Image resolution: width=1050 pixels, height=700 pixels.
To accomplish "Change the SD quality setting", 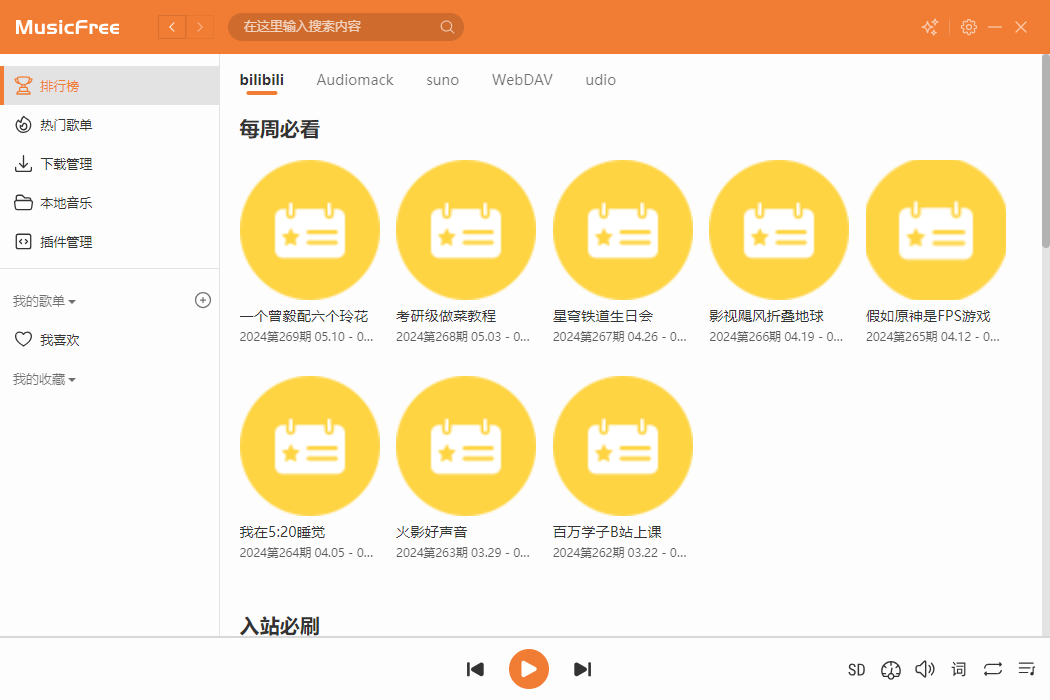I will 856,670.
